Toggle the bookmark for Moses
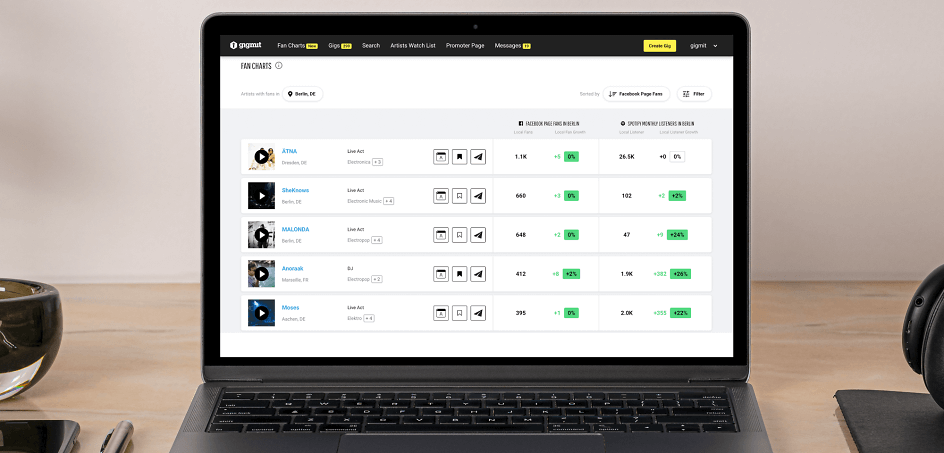This screenshot has height=453, width=944. [459, 313]
